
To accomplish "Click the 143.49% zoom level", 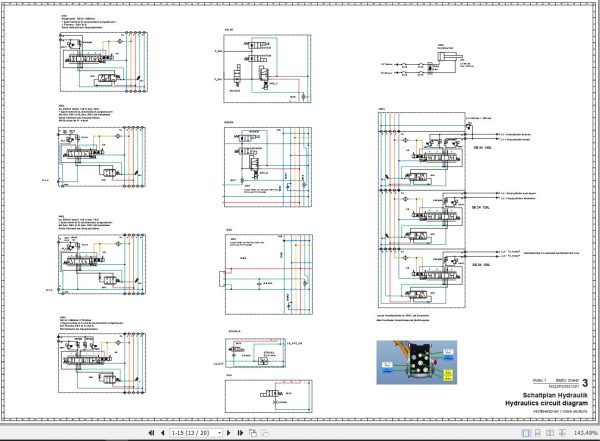I will pos(585,433).
